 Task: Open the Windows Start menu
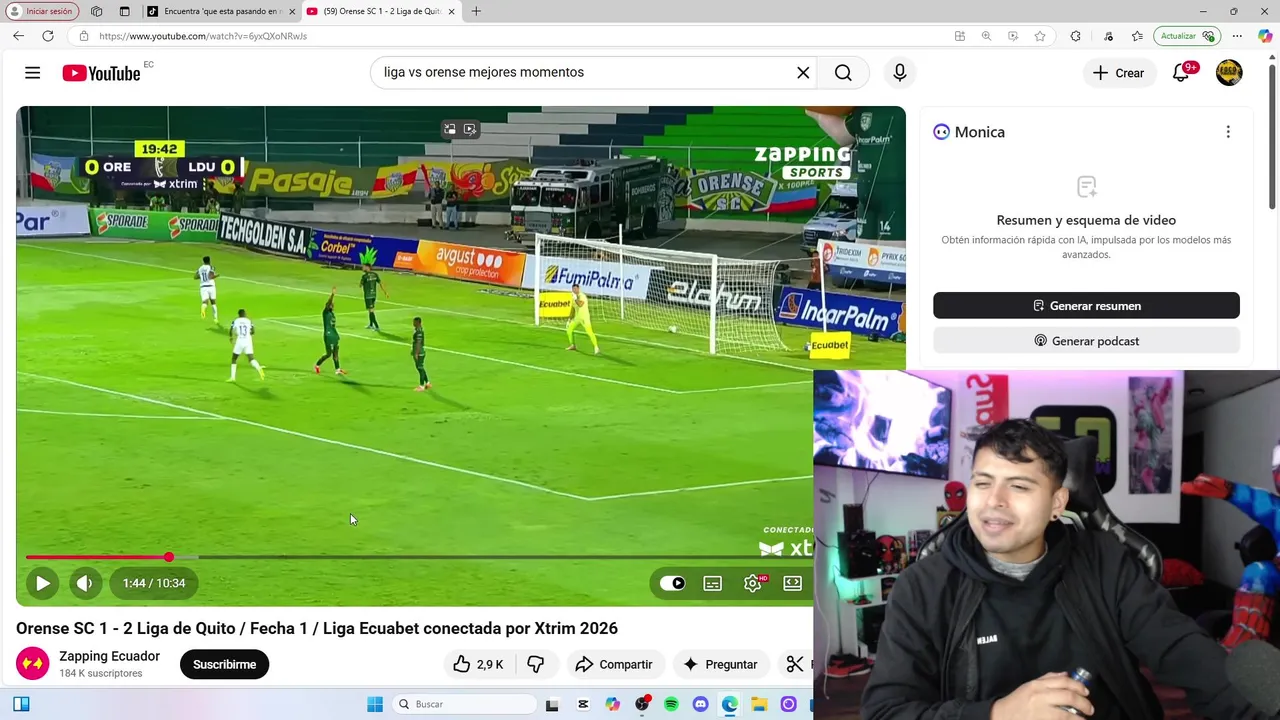pyautogui.click(x=375, y=704)
